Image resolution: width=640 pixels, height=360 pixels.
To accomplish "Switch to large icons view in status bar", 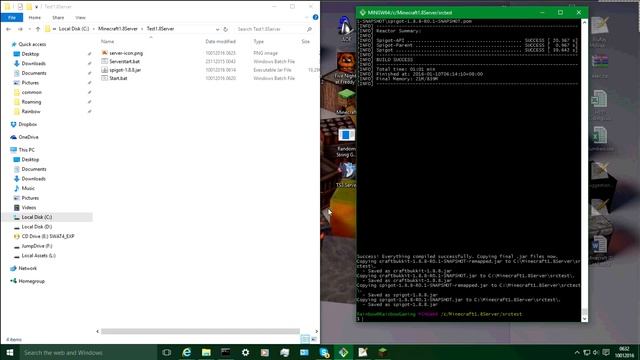I will coord(314,339).
